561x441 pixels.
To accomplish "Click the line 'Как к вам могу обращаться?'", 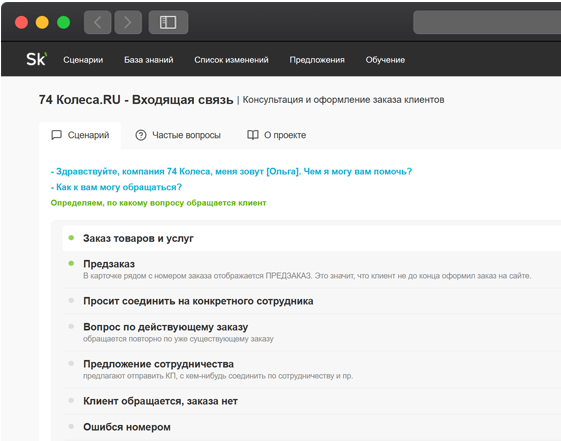I will [116, 187].
